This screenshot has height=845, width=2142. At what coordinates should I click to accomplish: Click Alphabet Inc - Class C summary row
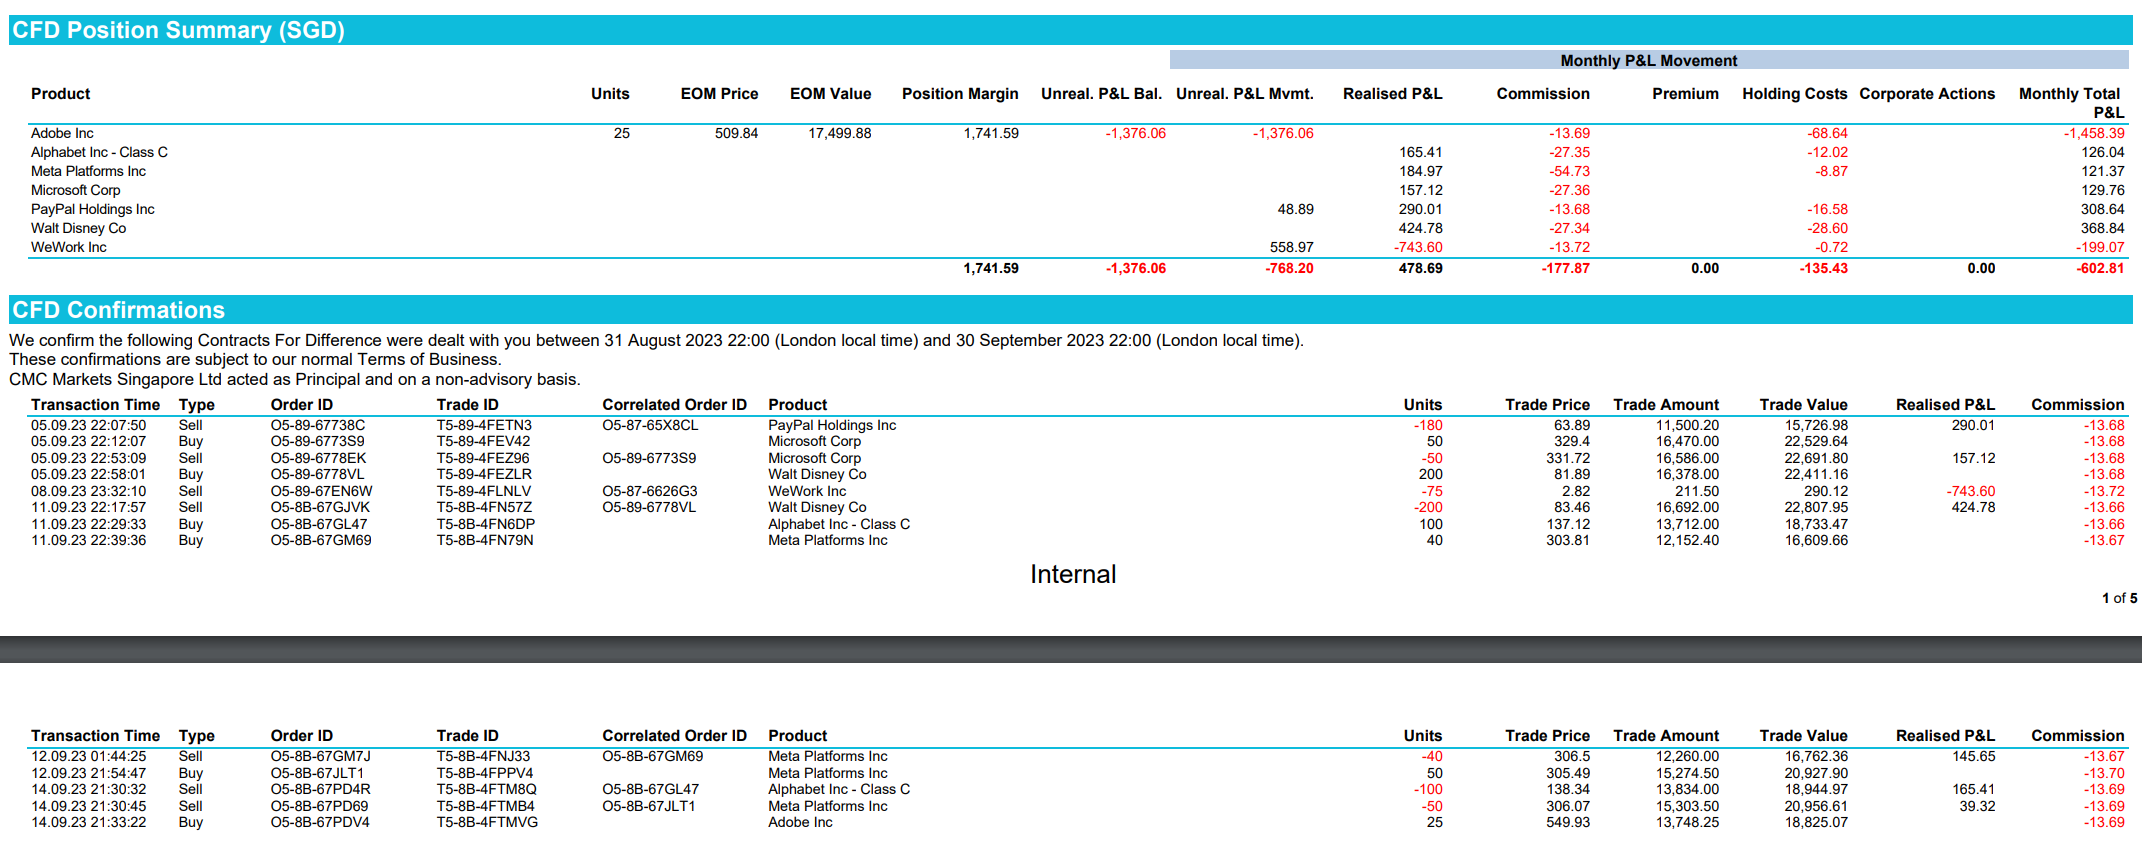tap(99, 152)
